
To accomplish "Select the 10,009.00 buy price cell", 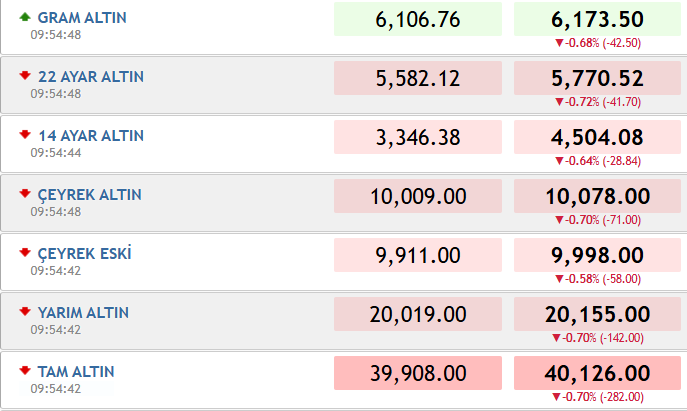I will click(x=418, y=196).
